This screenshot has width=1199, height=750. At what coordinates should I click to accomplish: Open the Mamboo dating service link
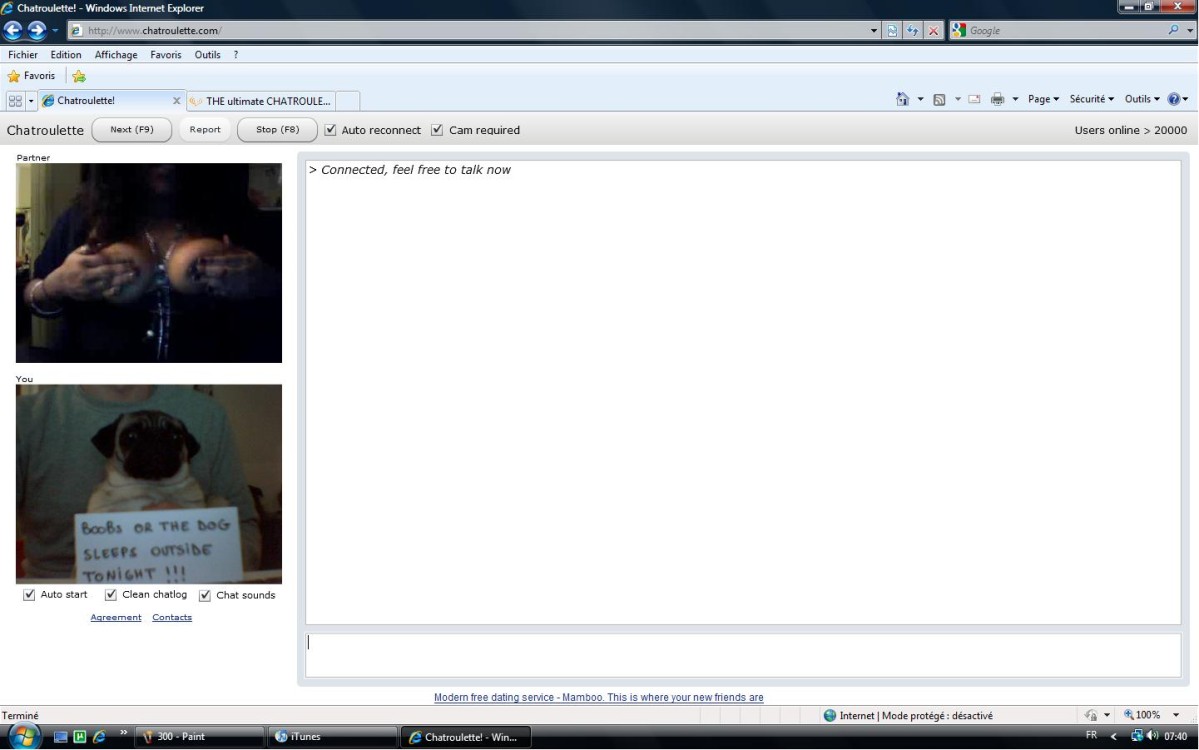click(598, 697)
